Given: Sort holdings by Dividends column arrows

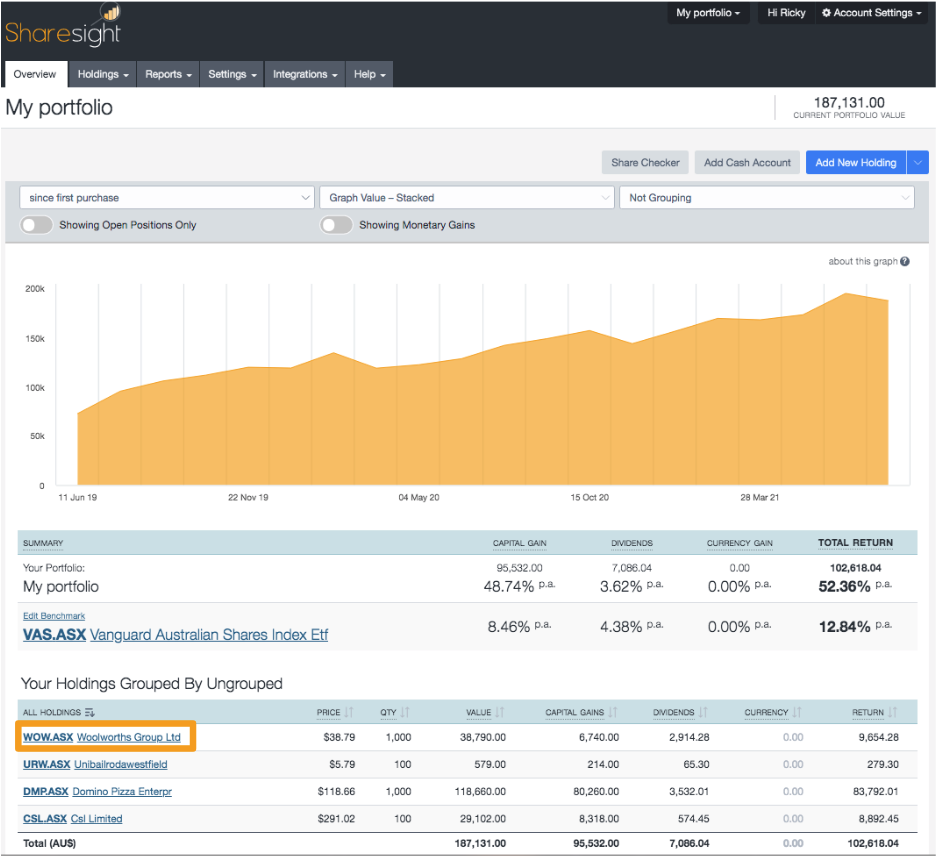Looking at the screenshot, I should tap(703, 712).
